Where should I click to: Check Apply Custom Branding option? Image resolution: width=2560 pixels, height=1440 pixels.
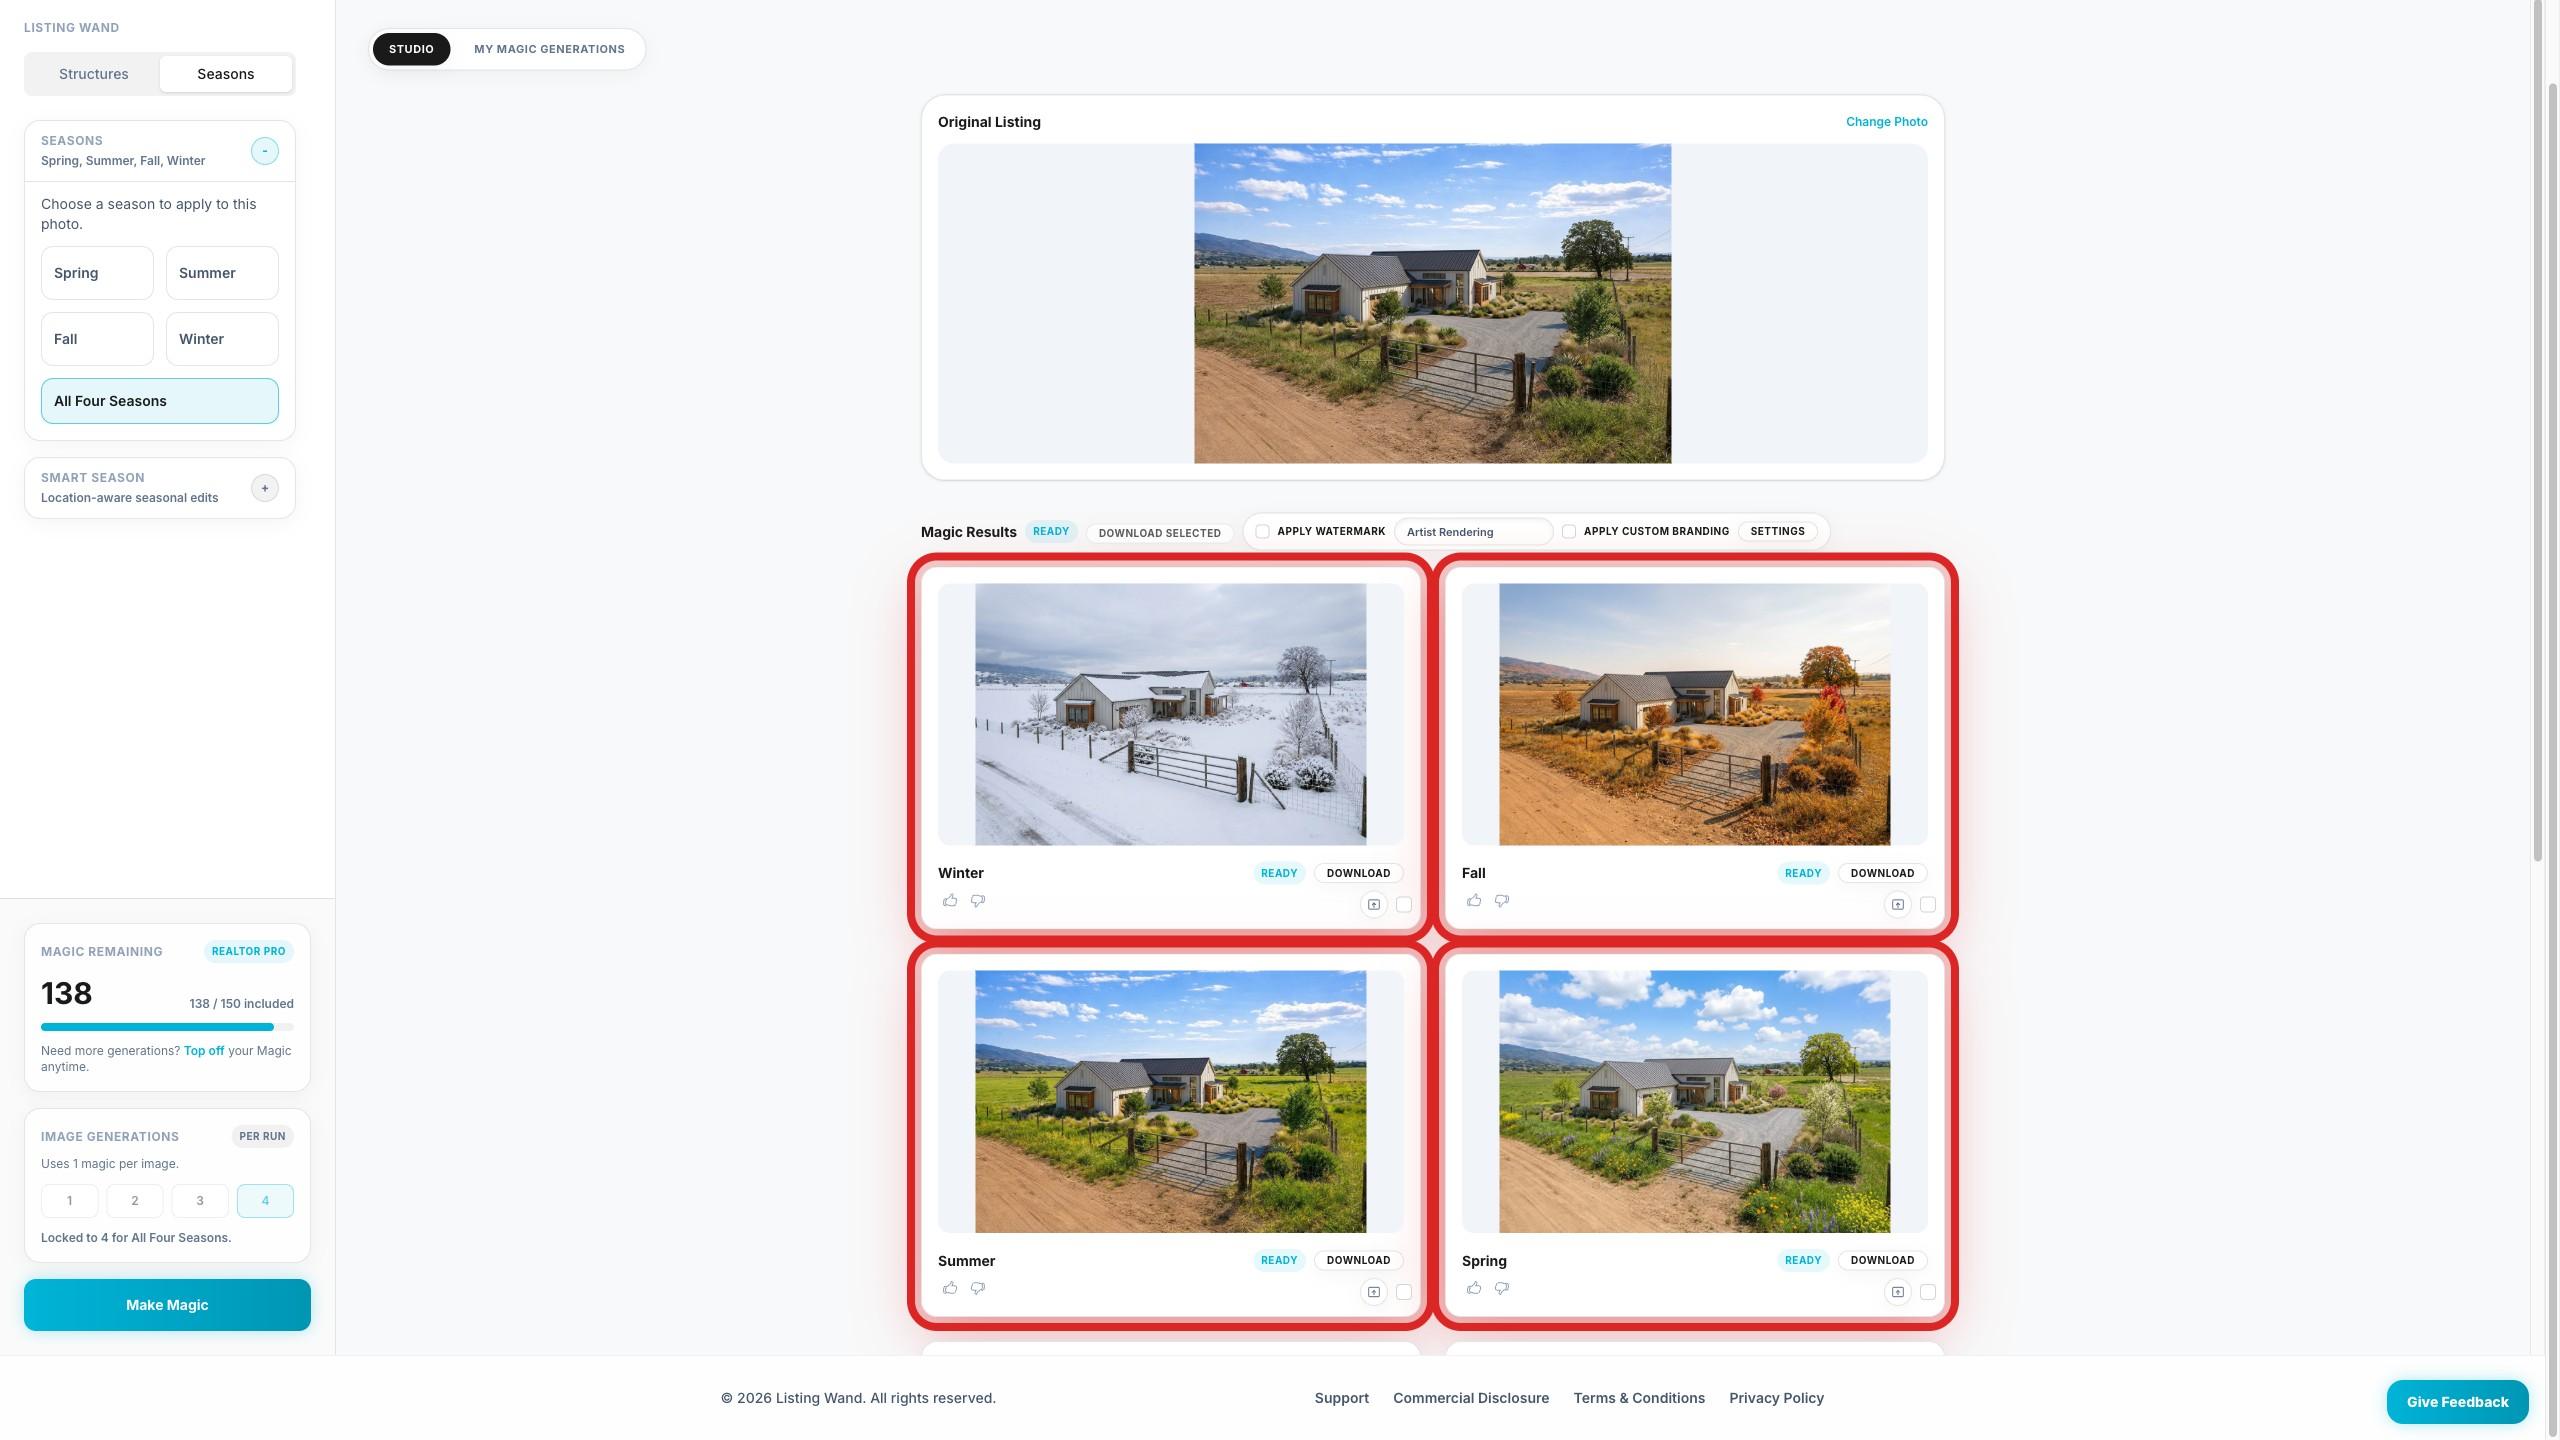click(x=1569, y=532)
